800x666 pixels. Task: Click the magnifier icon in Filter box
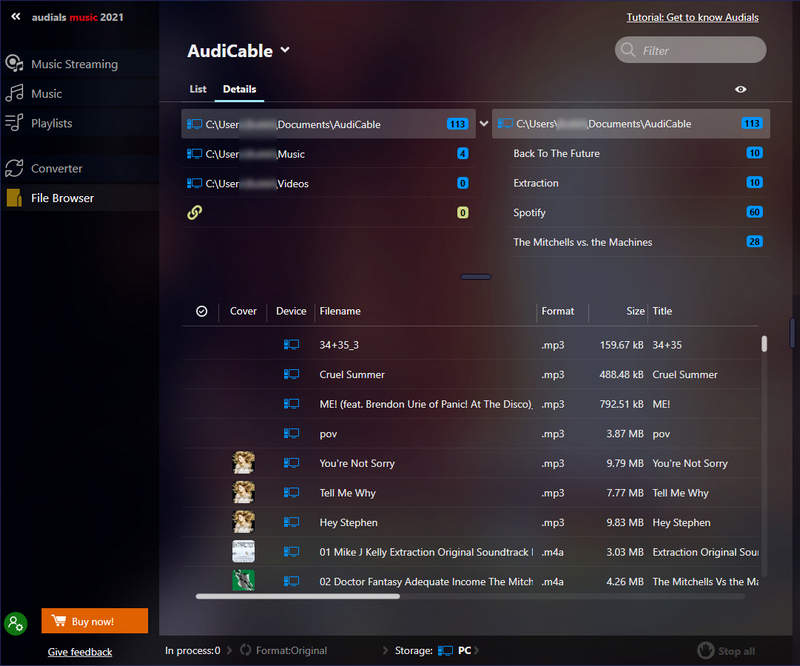click(628, 50)
